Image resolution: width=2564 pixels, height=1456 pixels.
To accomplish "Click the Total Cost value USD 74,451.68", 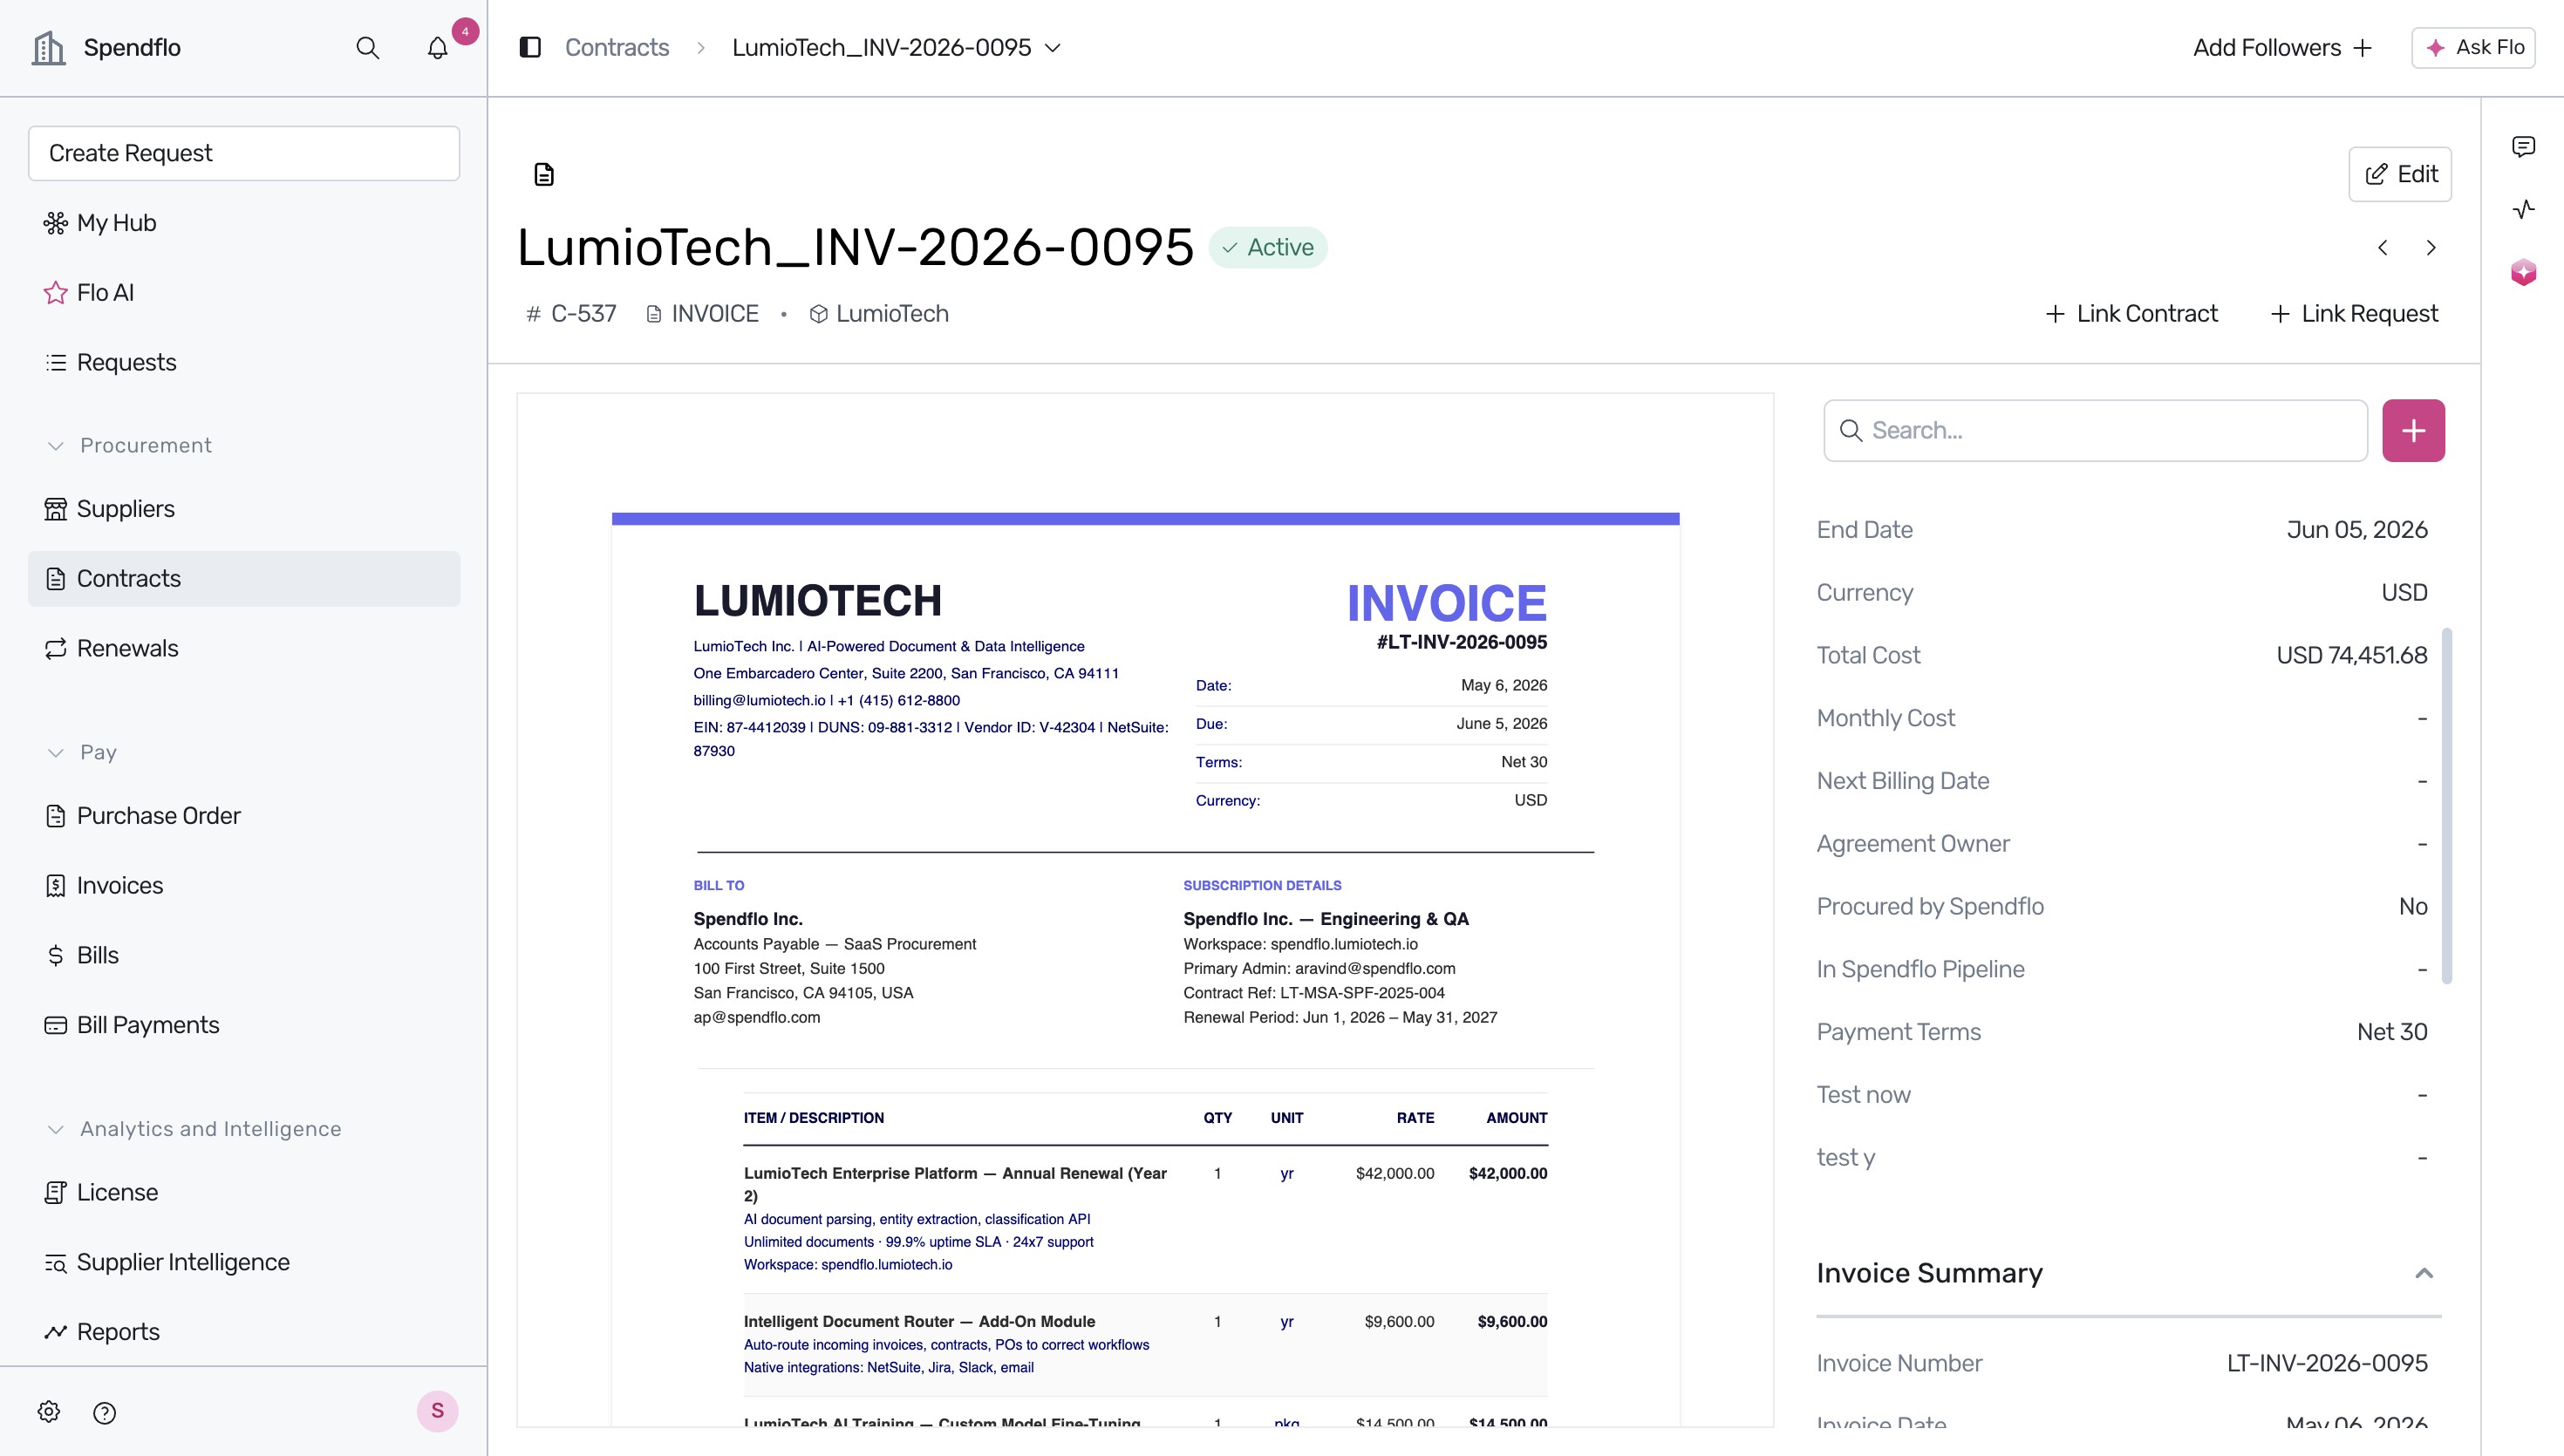I will point(2352,655).
